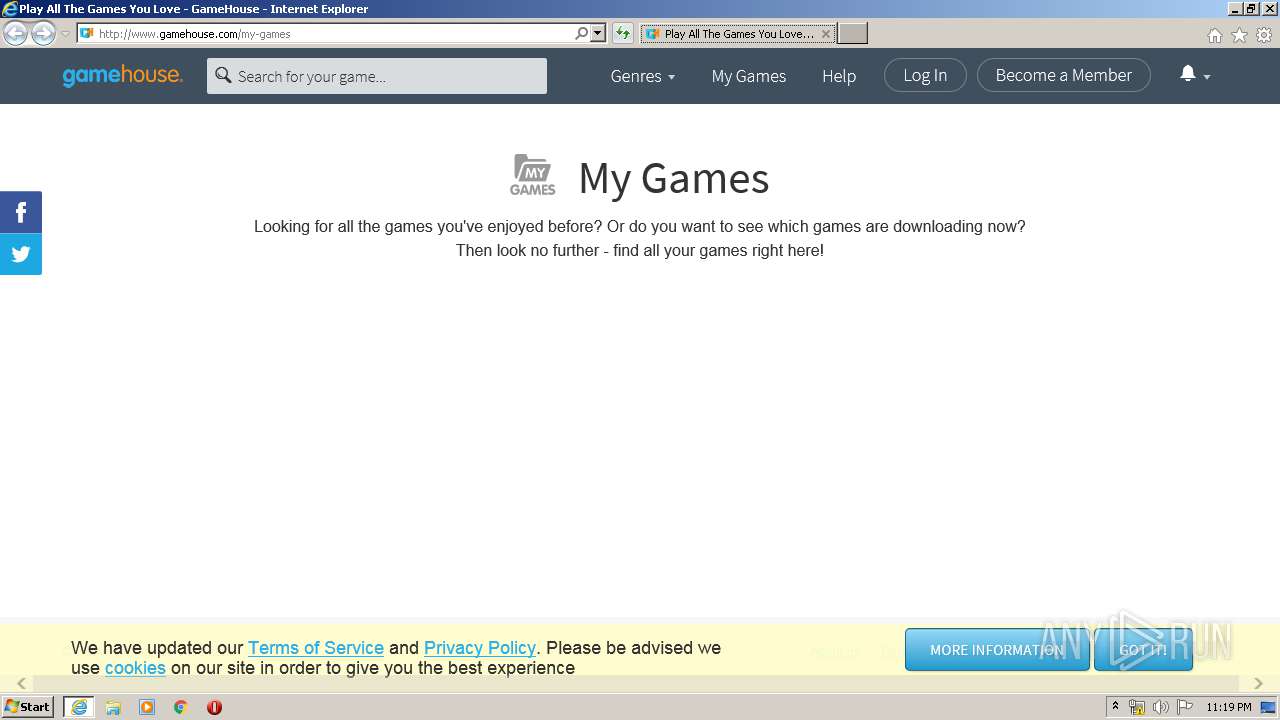
Task: Click the MORE INFORMATION button
Action: click(997, 650)
